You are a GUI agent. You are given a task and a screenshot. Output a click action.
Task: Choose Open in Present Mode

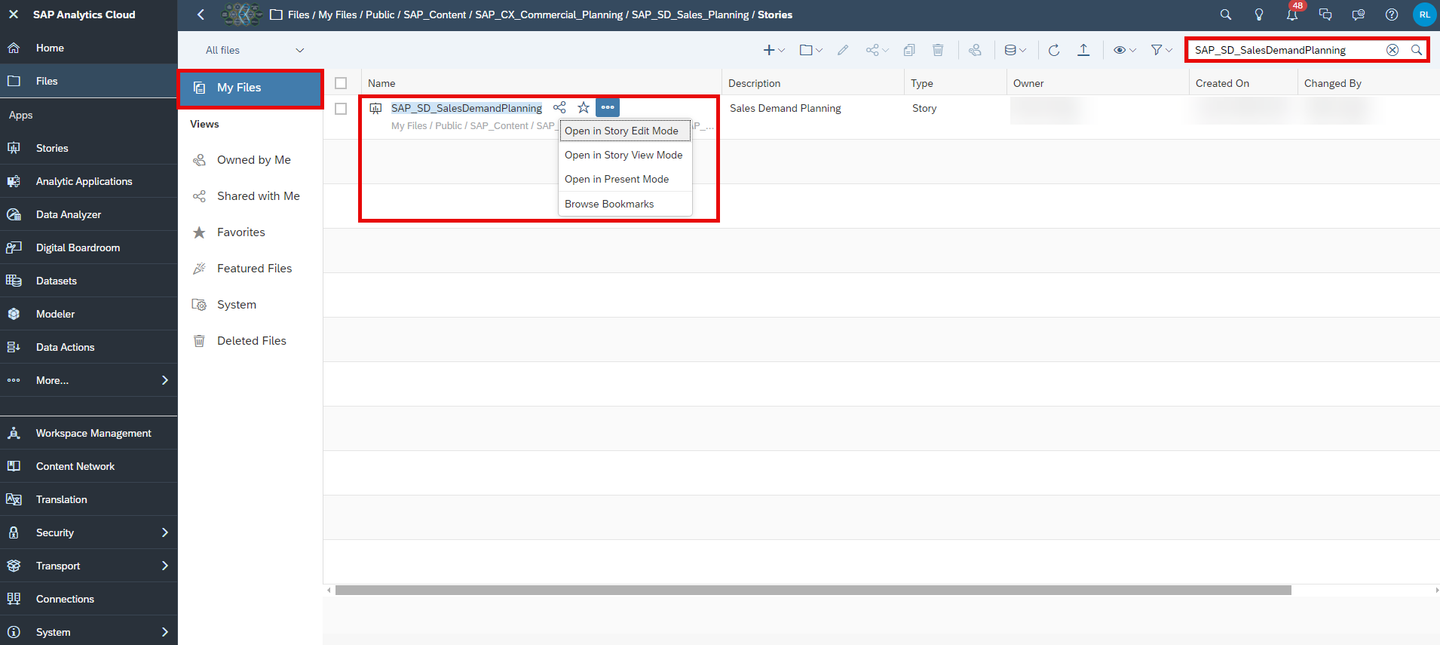[x=625, y=179]
